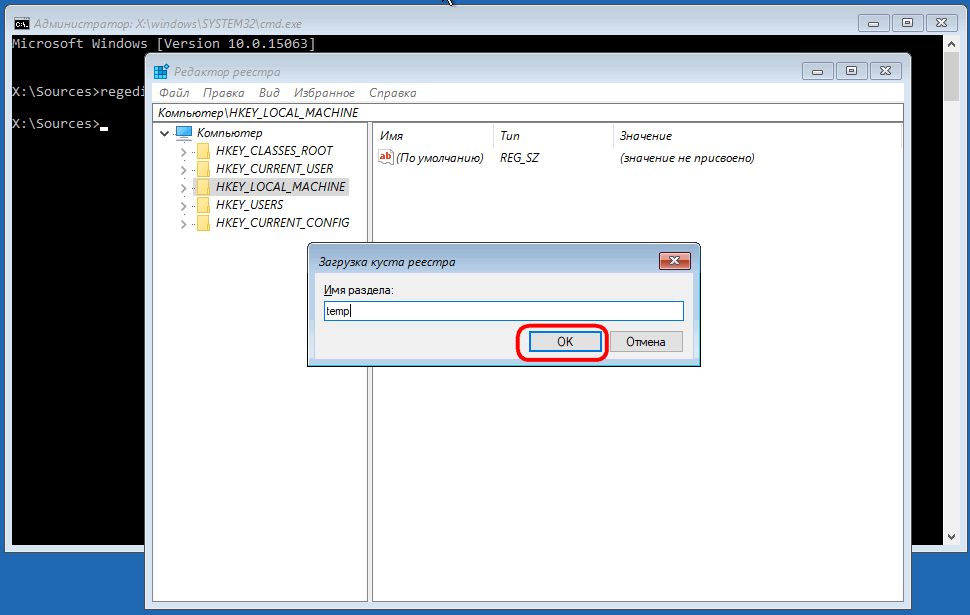The image size is (970, 615).
Task: Confirm the hive load dialog with OK
Action: pyautogui.click(x=565, y=342)
